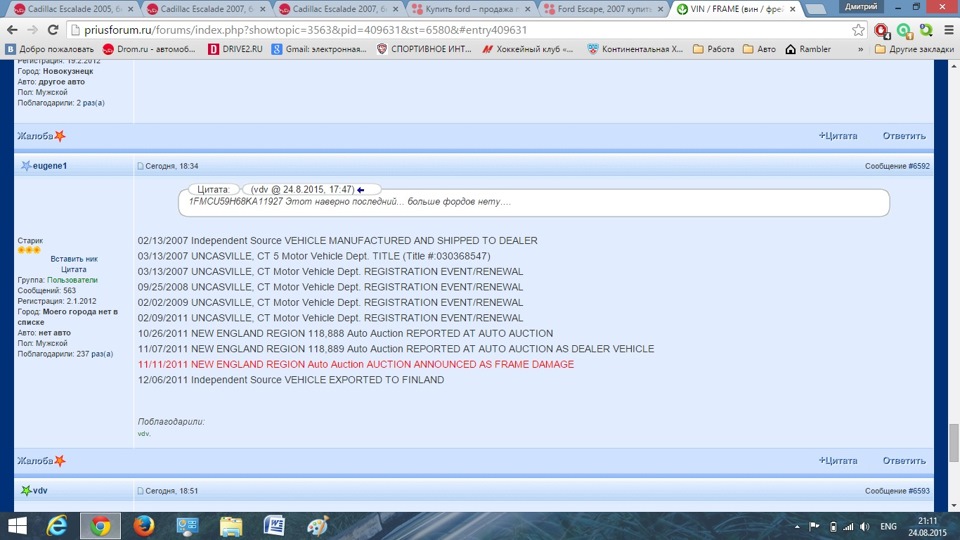Open the volume control in system tray
Screen dimensions: 960x540
point(864,527)
